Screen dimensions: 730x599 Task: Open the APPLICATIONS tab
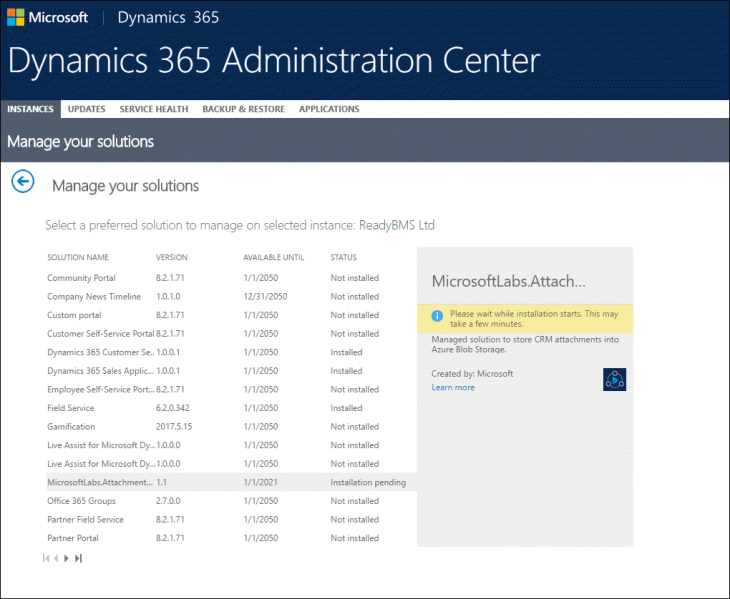(329, 109)
